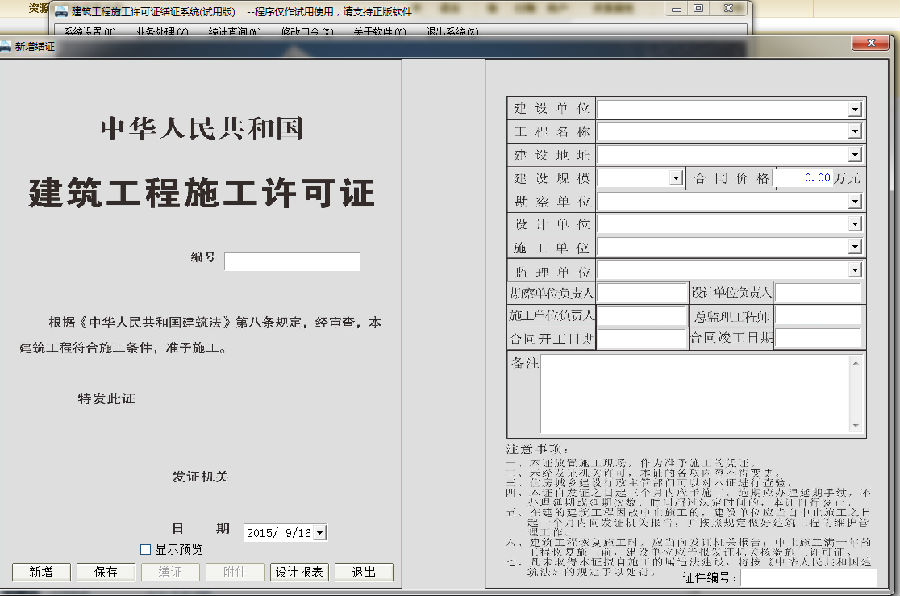Open the 系统设置 menu in the main window
900x596 pixels.
tap(90, 31)
